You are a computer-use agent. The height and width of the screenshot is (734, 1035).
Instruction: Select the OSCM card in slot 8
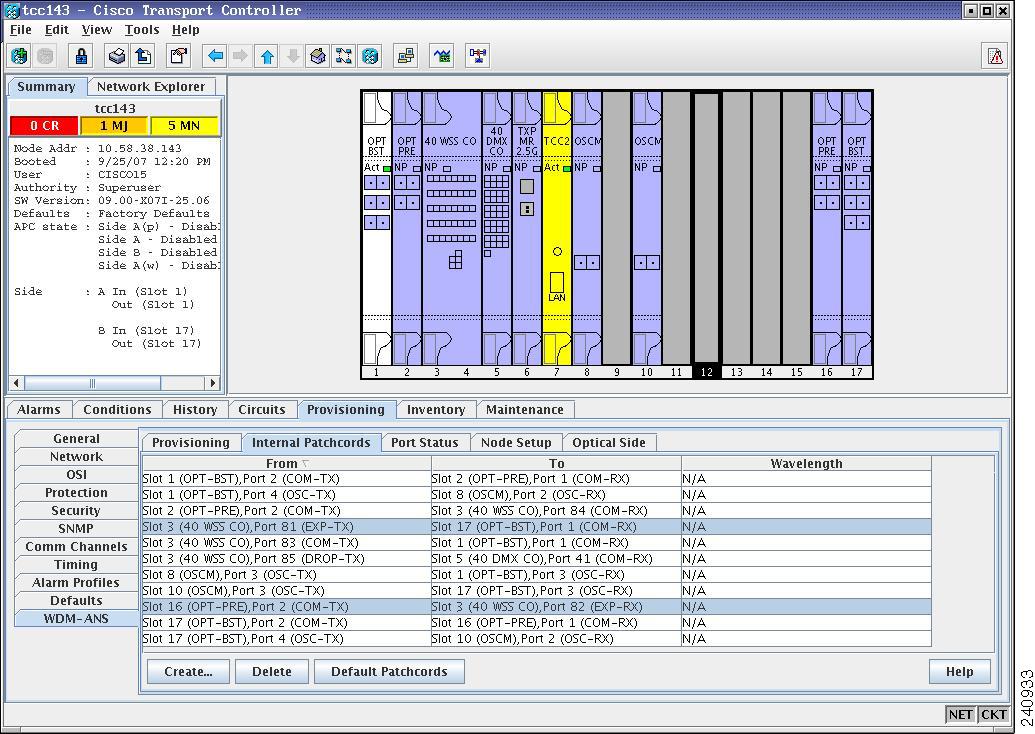pyautogui.click(x=587, y=228)
